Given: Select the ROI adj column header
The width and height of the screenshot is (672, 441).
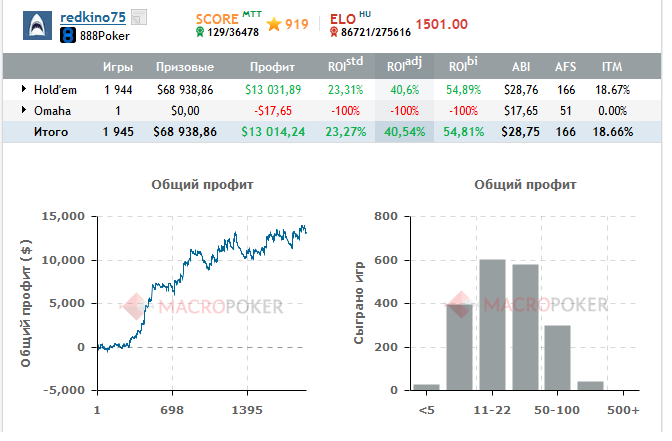Looking at the screenshot, I should coord(405,66).
